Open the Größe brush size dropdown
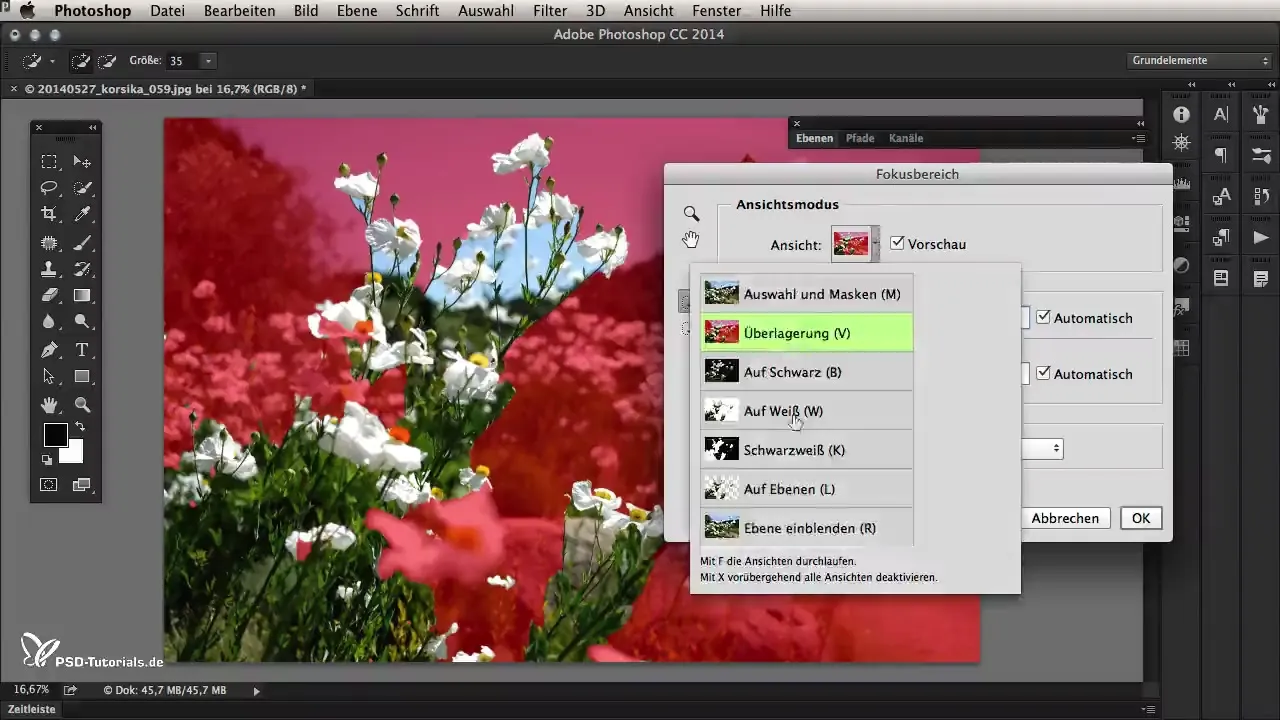Screen dimensions: 1280x720 [208, 61]
